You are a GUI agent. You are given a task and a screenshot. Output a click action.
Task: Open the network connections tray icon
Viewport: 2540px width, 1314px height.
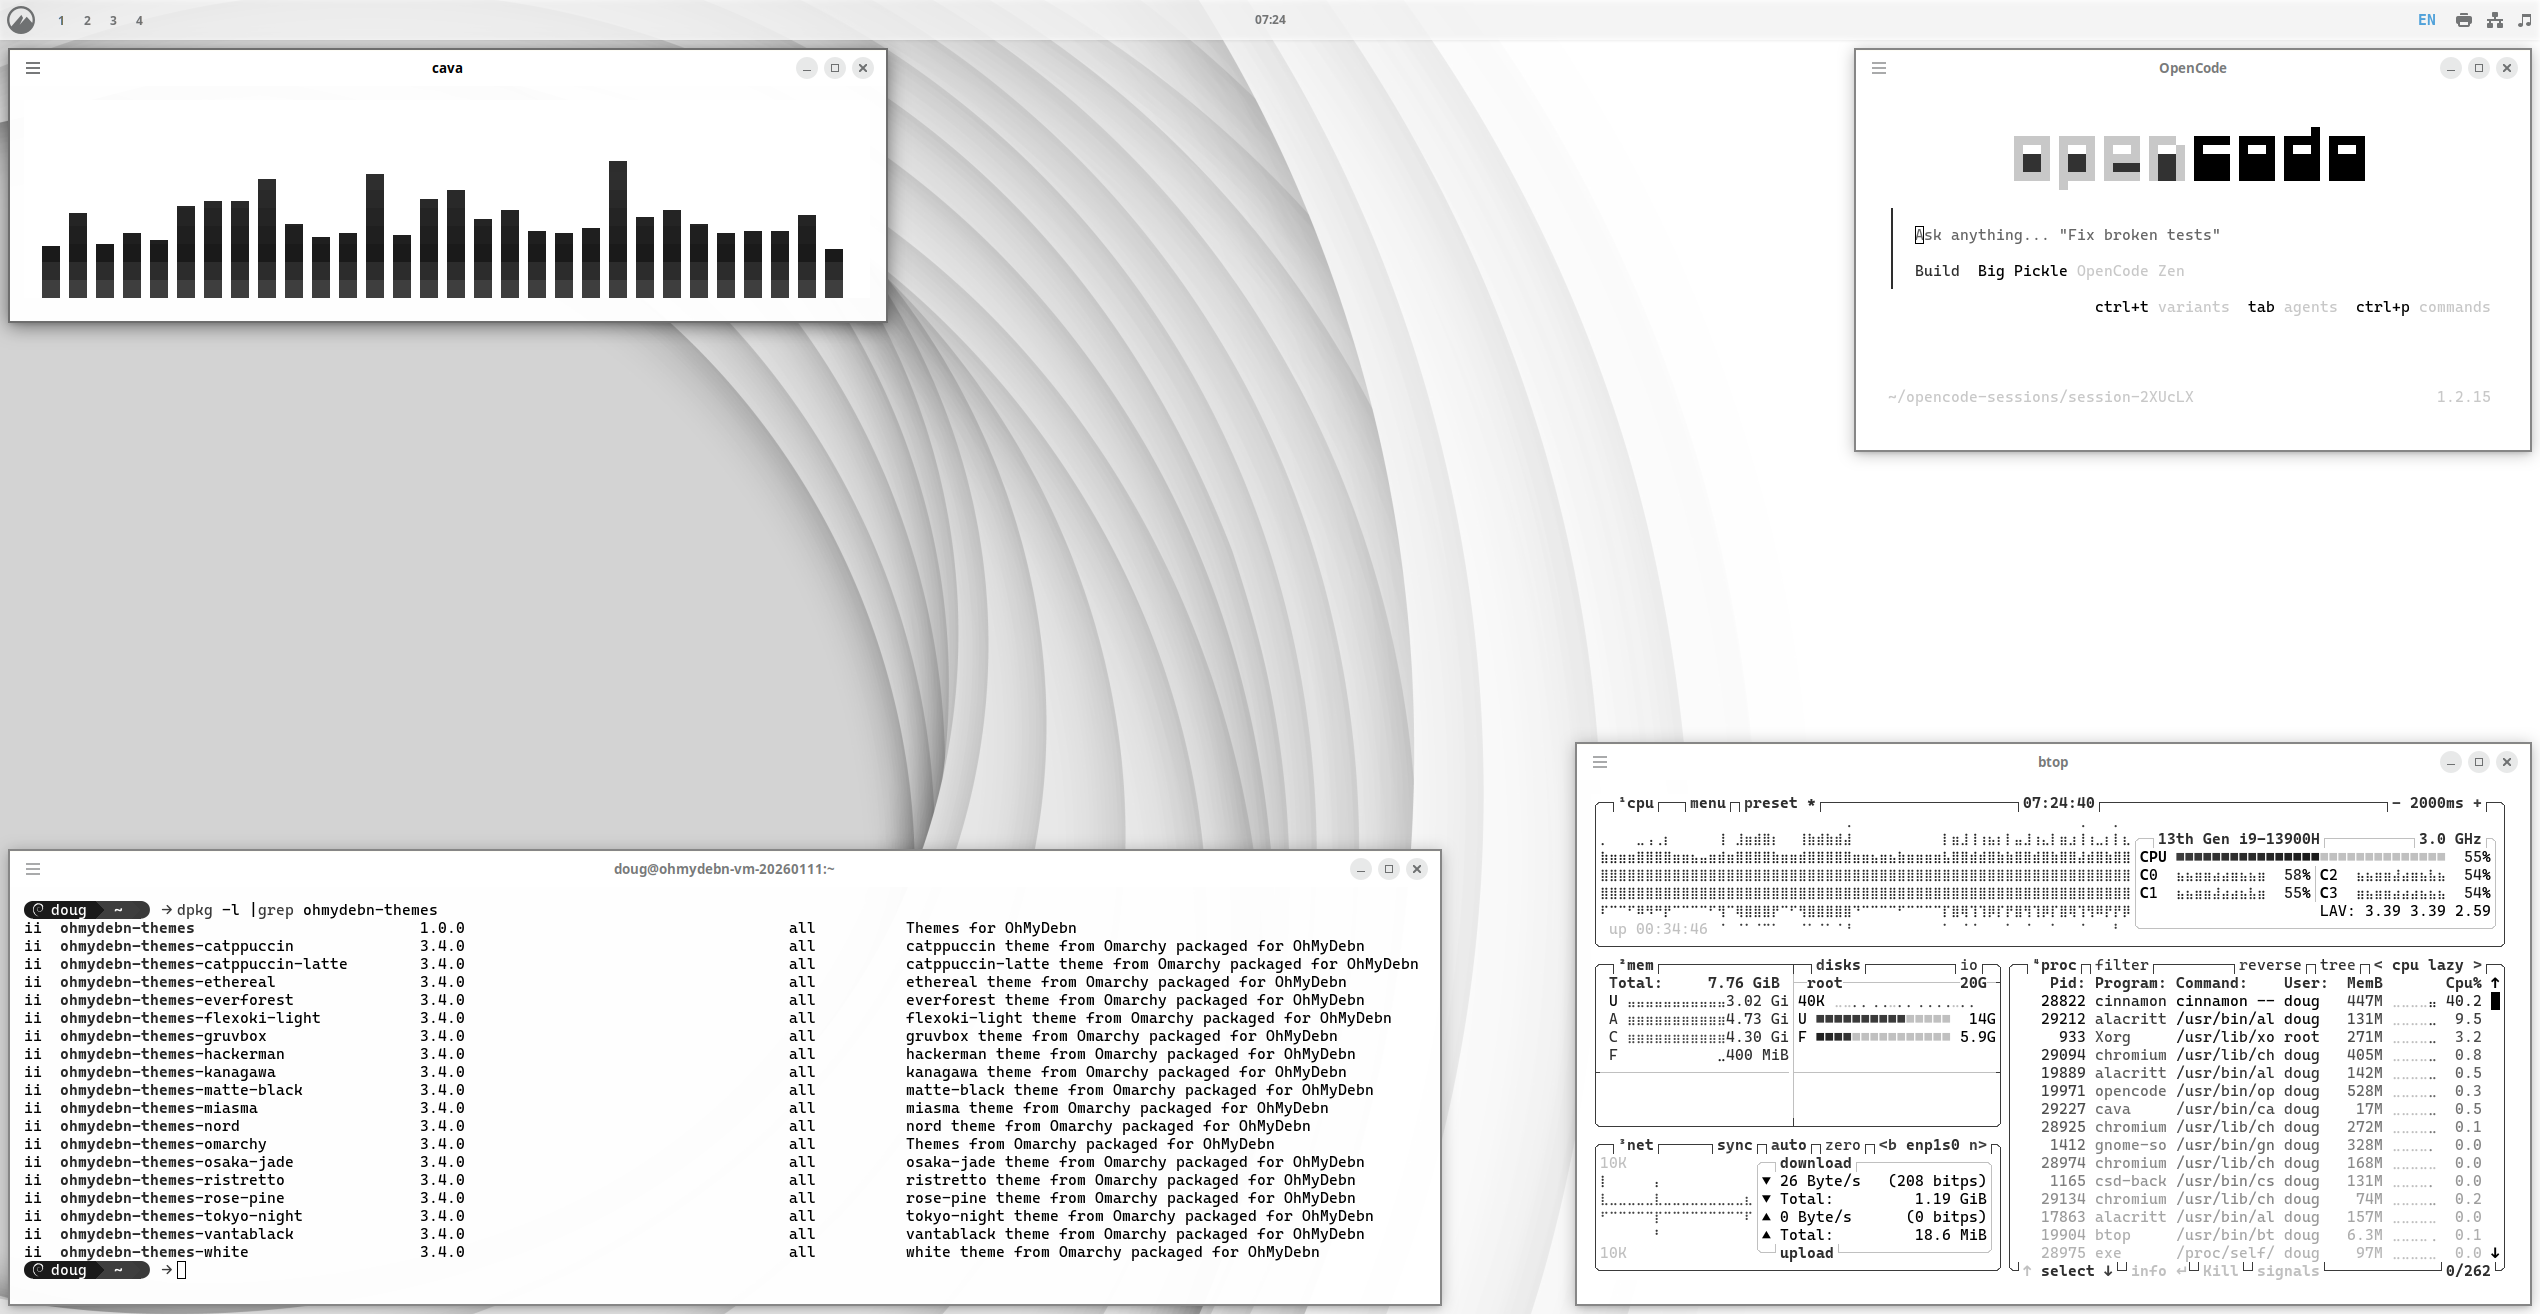coord(2495,20)
